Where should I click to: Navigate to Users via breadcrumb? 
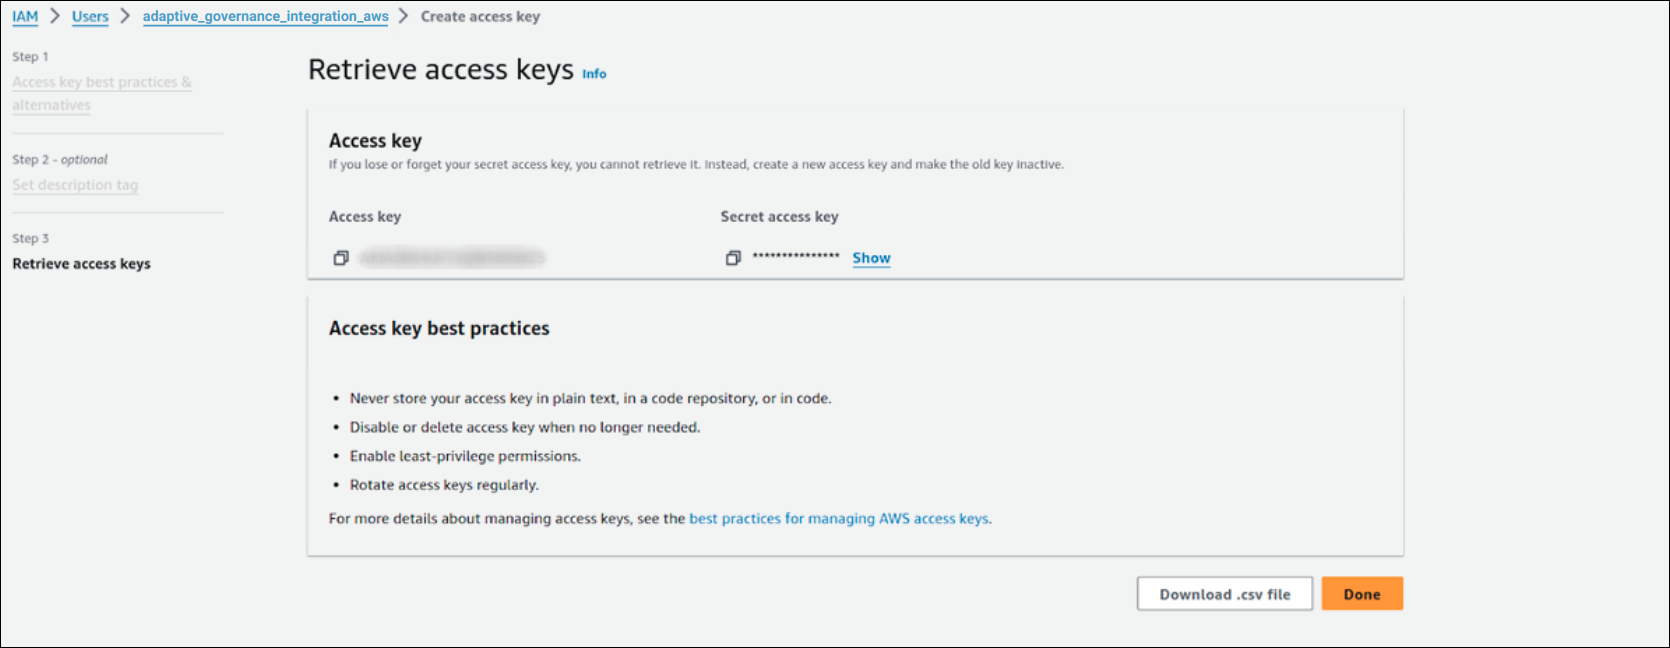(x=90, y=16)
